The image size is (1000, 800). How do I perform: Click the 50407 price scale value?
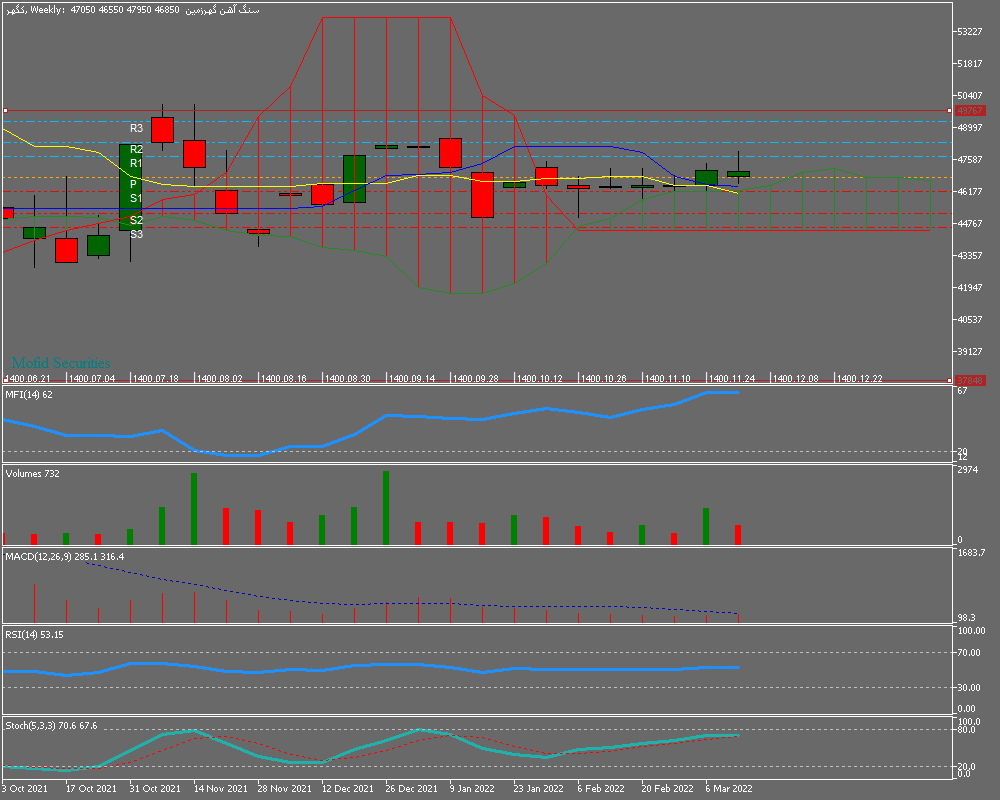970,95
